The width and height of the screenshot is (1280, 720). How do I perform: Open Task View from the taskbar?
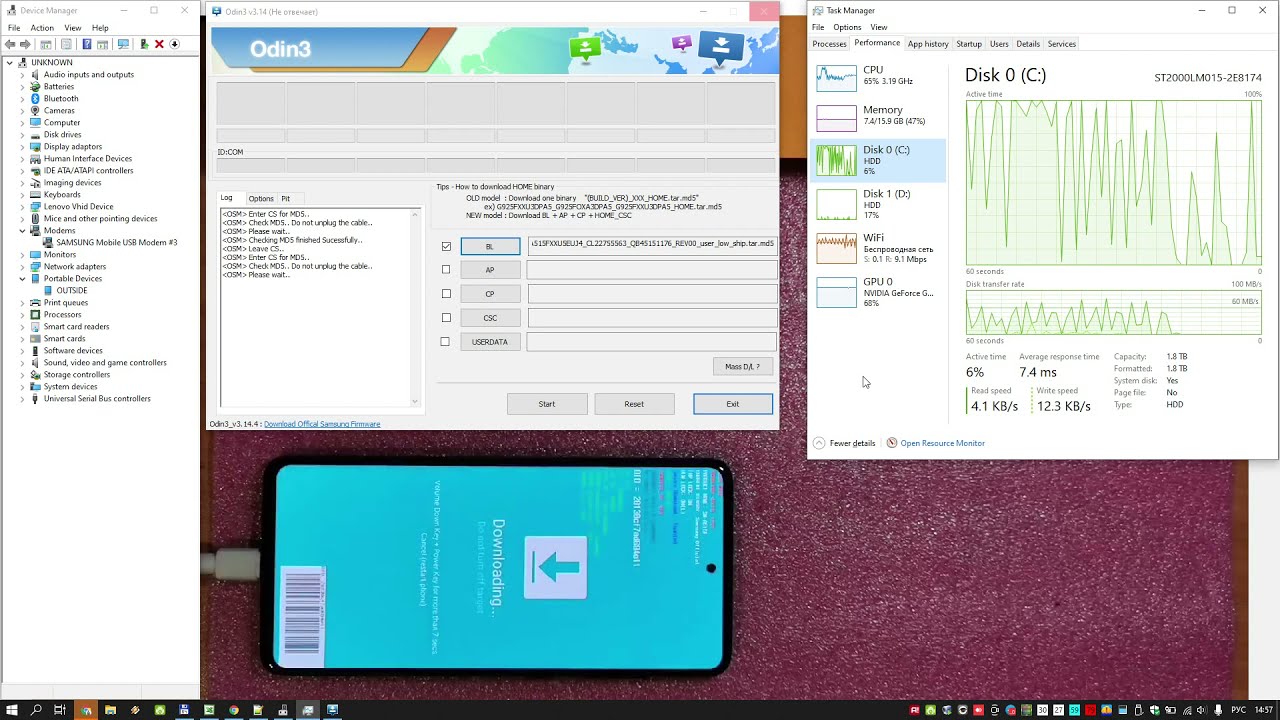click(x=60, y=710)
